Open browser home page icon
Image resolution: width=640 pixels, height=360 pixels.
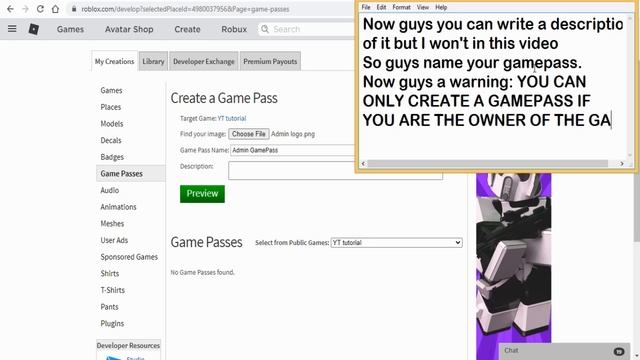coord(55,9)
